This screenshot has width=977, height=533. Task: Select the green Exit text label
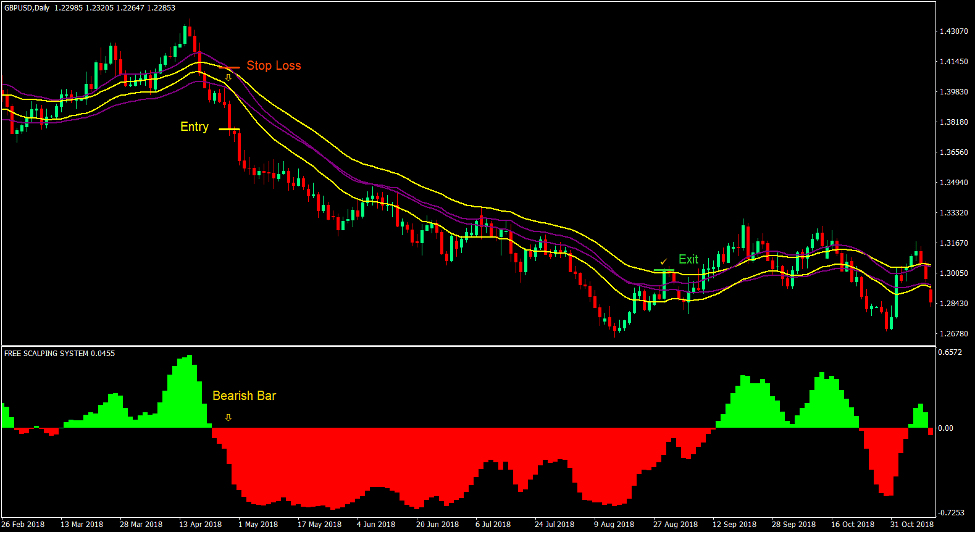coord(688,260)
